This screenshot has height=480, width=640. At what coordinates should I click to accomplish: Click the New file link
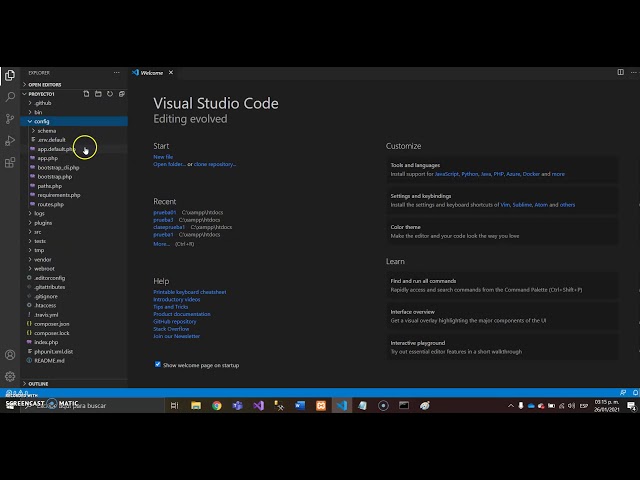point(163,157)
